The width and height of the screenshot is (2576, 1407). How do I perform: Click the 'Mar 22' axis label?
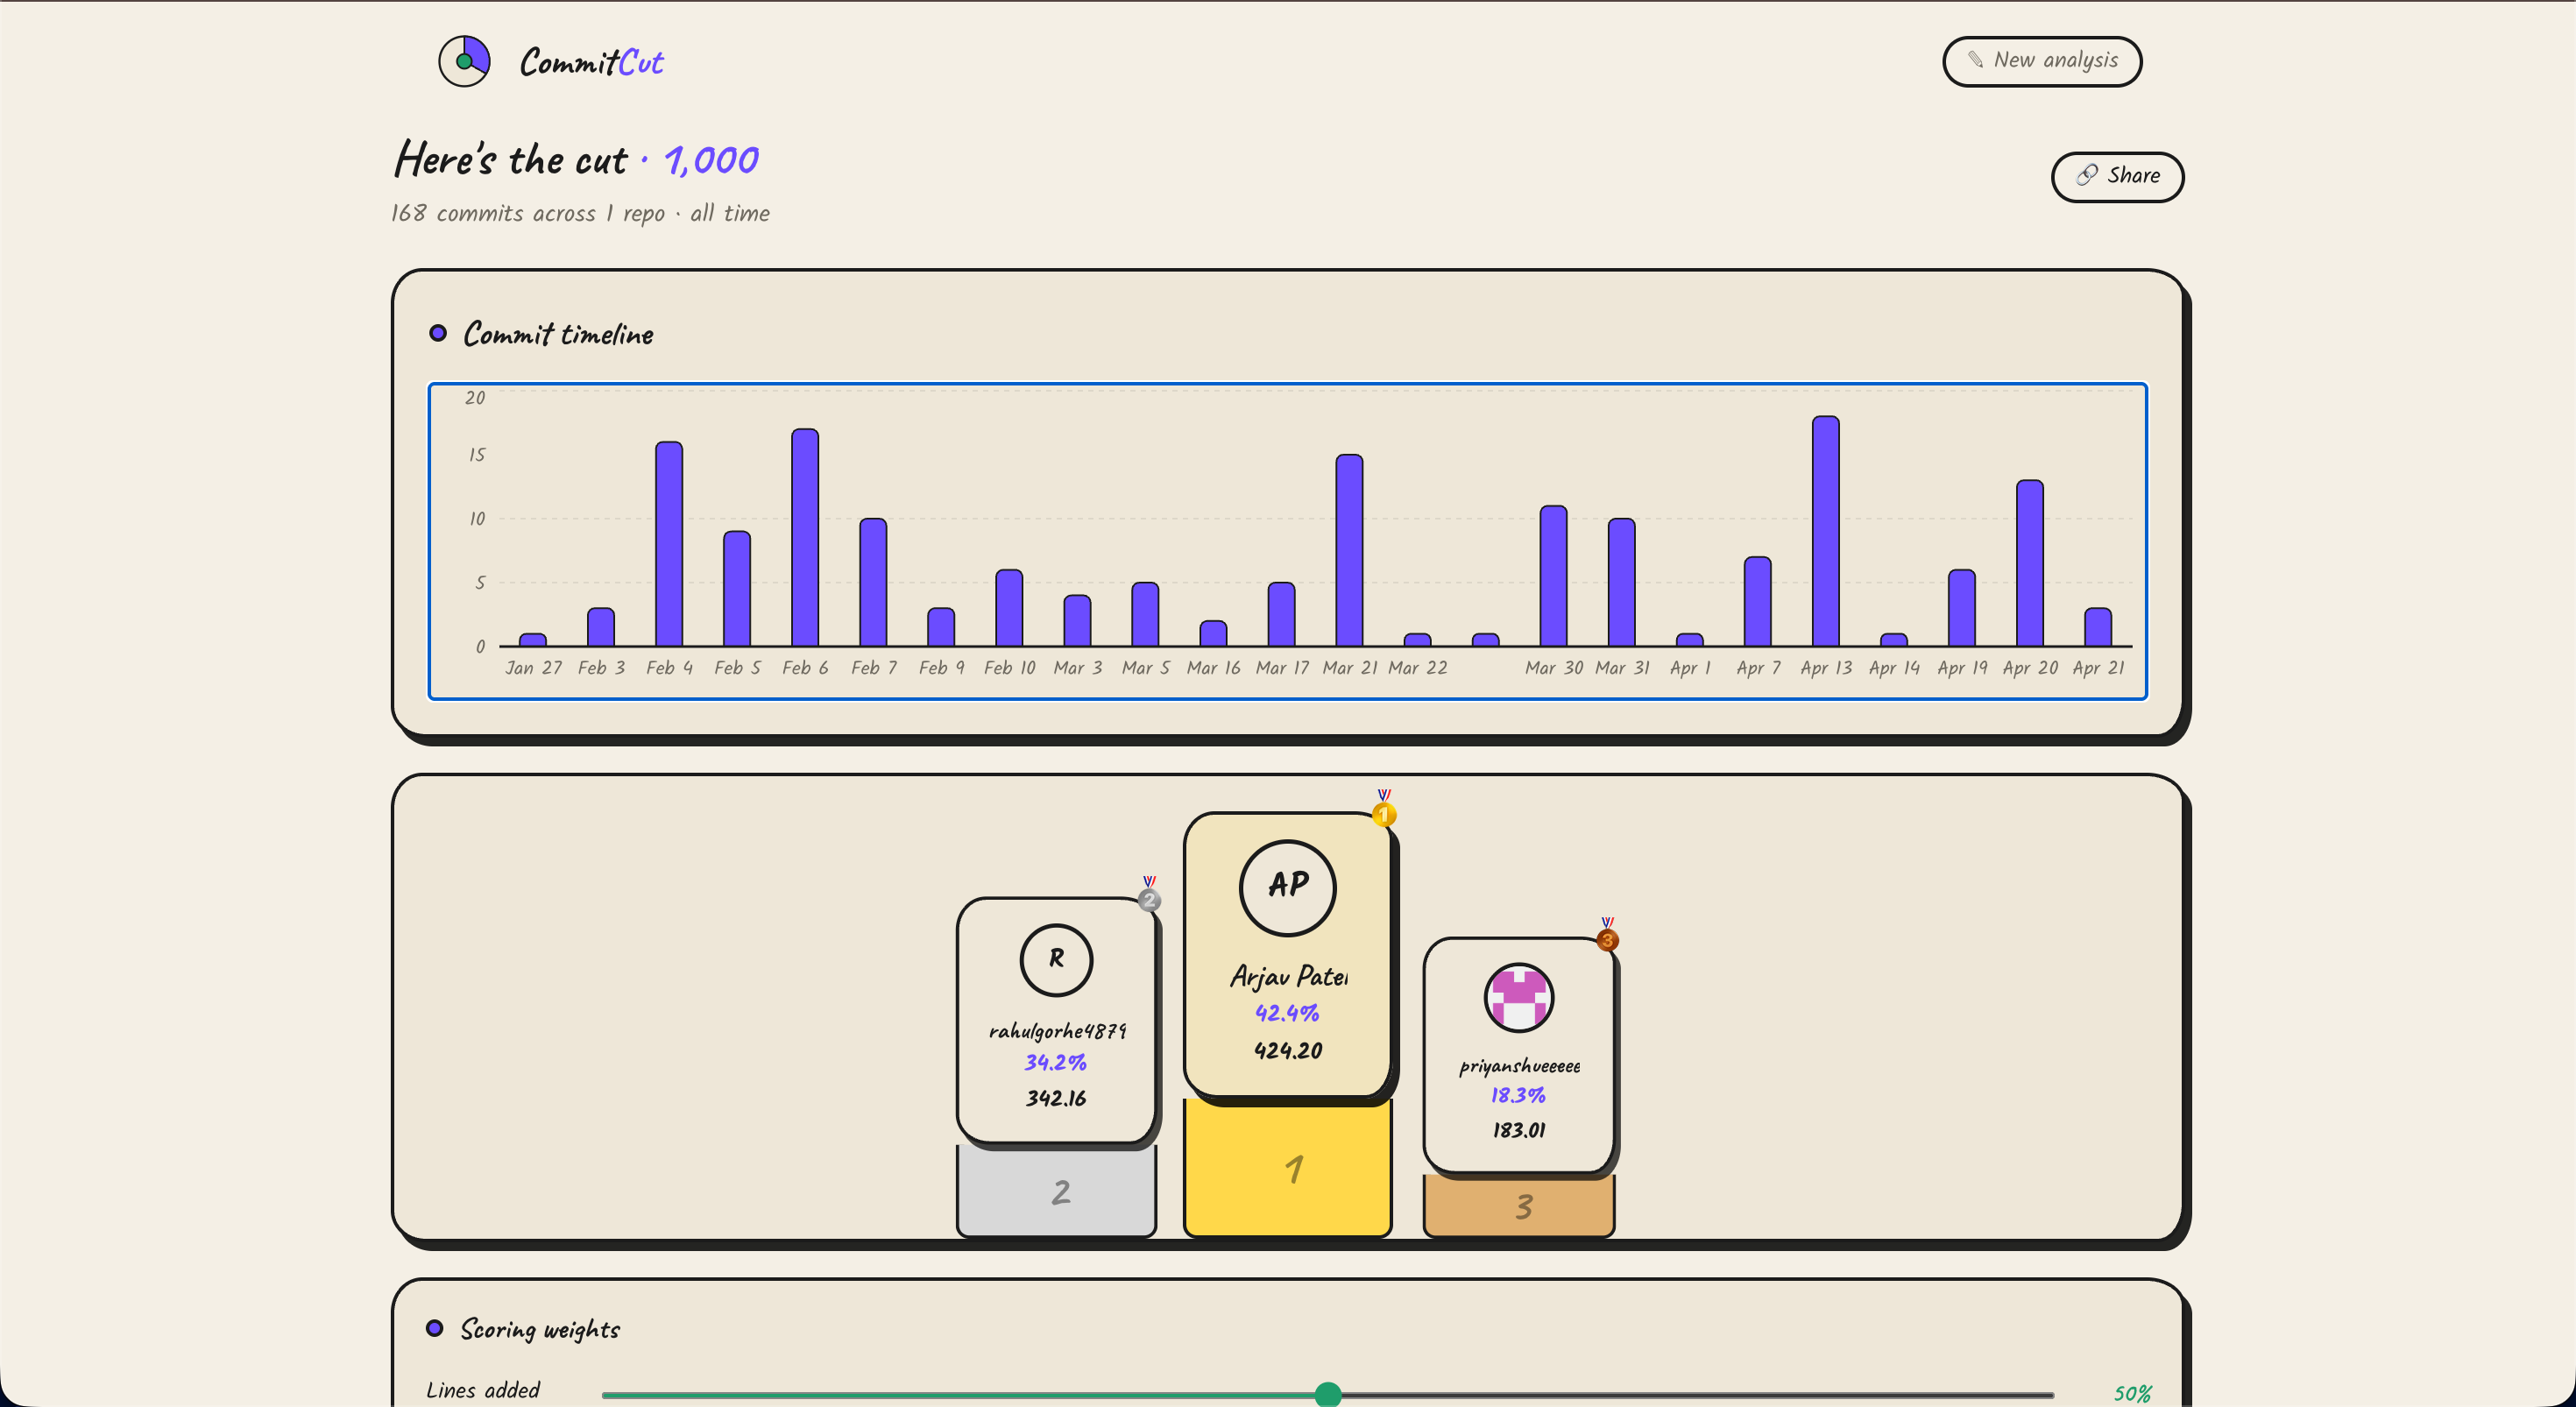[1417, 667]
